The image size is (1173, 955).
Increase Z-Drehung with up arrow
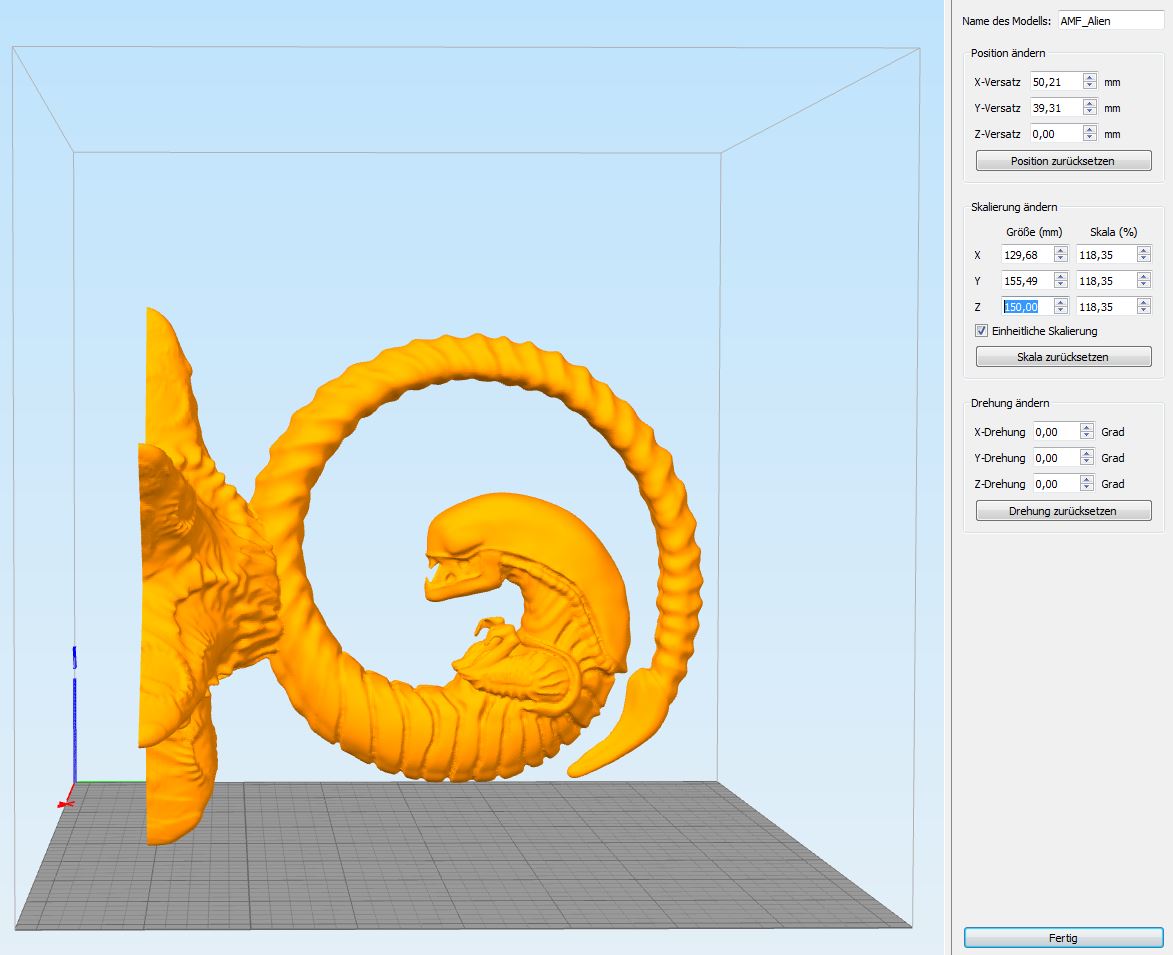click(1087, 479)
